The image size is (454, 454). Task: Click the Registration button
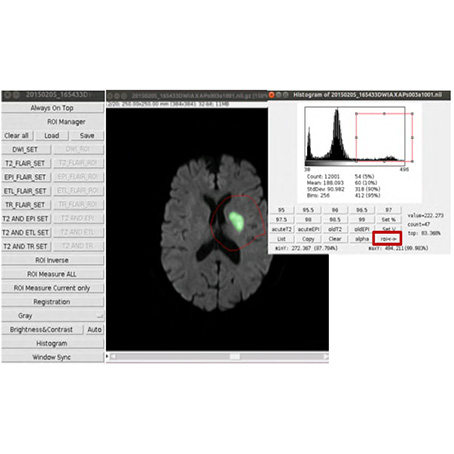[x=53, y=302]
